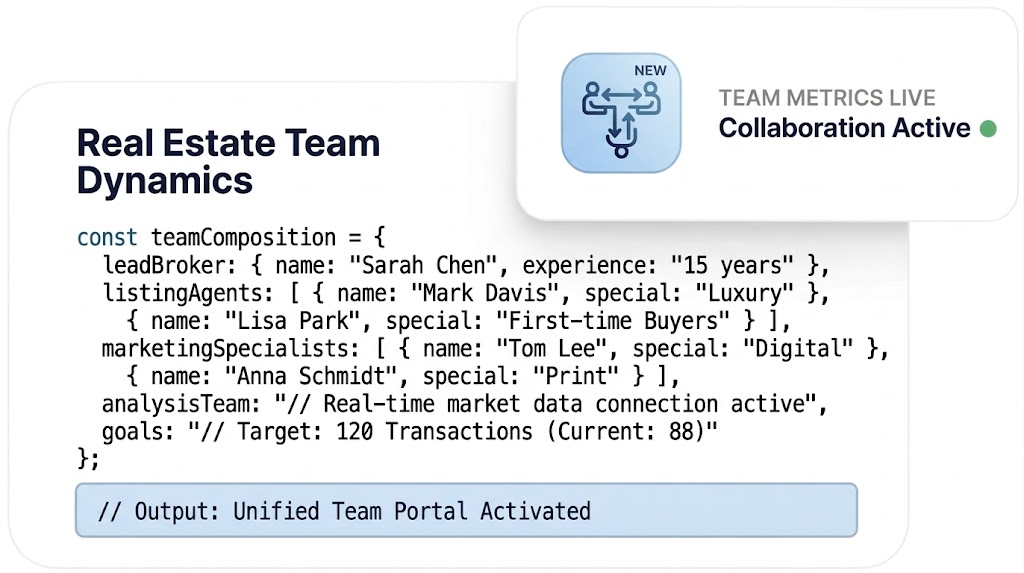The image size is (1024, 573).
Task: Select the Collaboration Active status text
Action: point(844,128)
